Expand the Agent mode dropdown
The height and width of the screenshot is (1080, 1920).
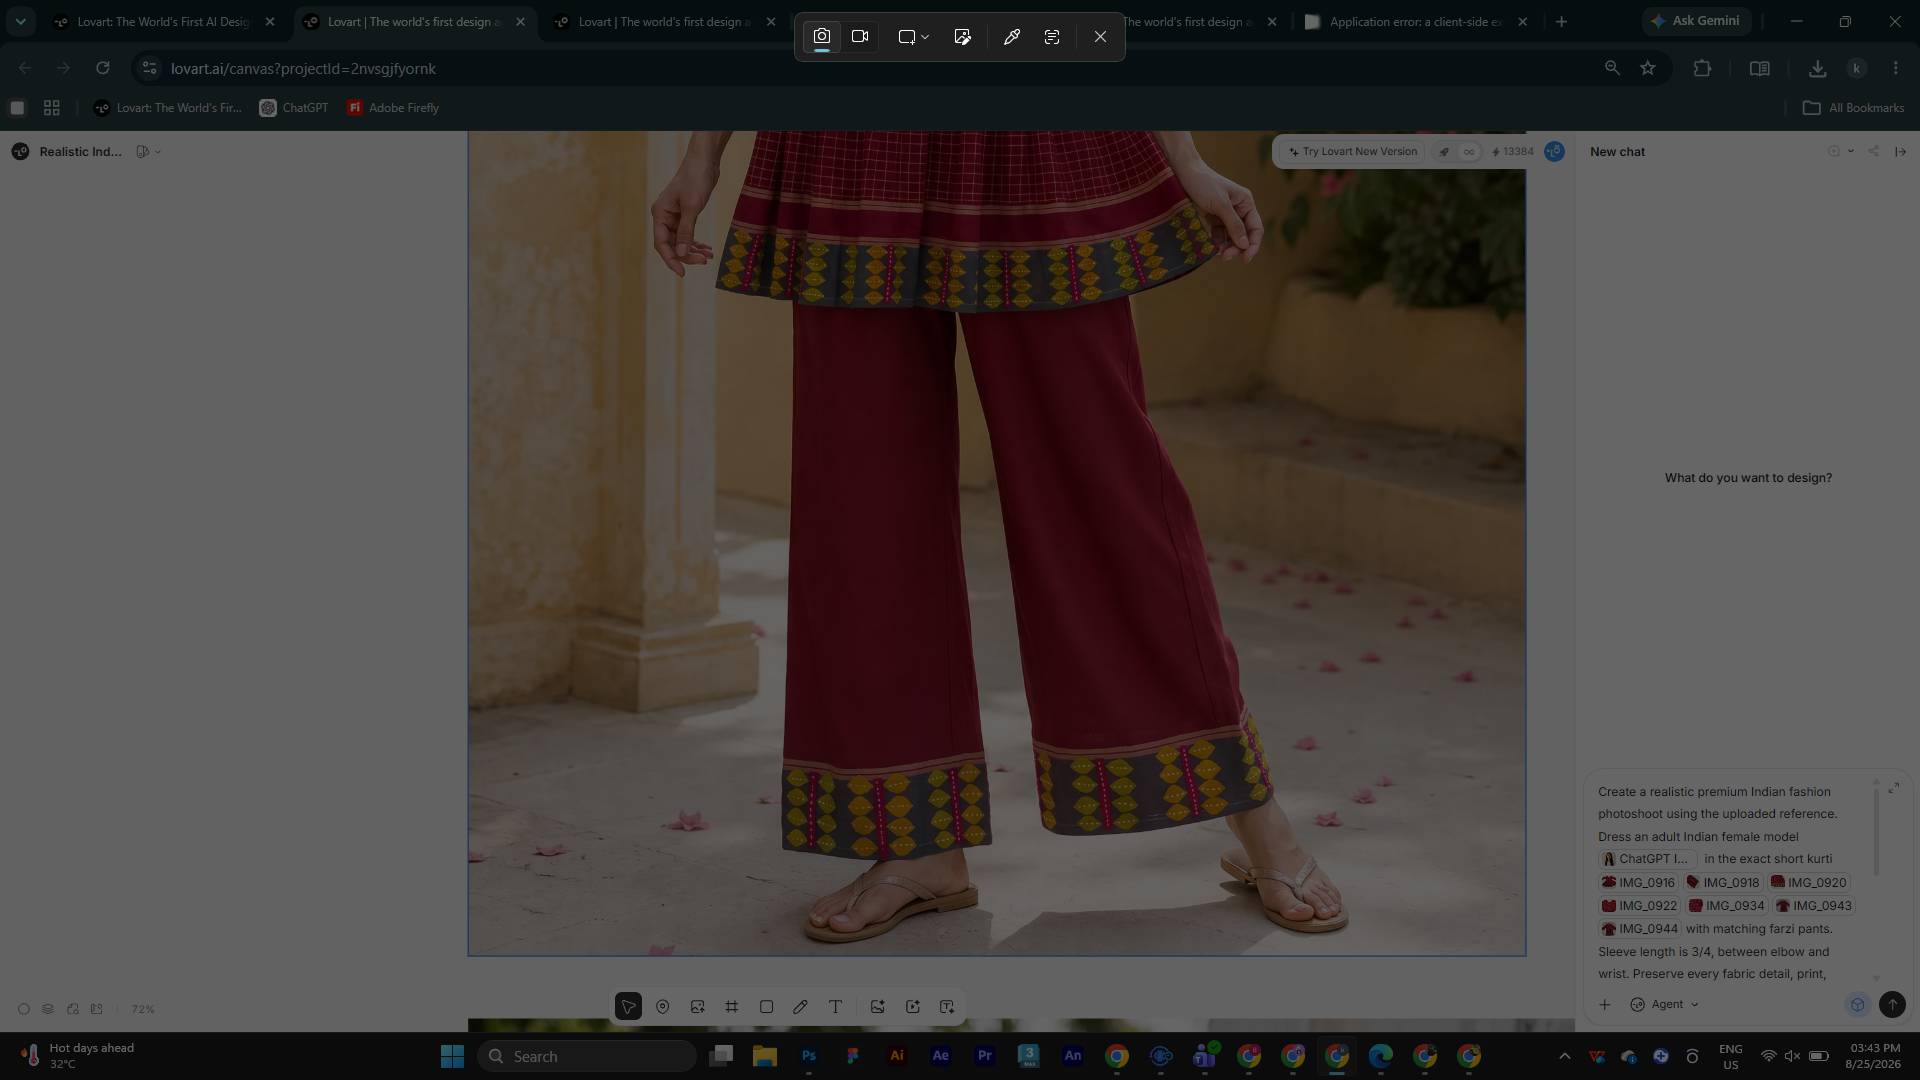(1665, 1005)
